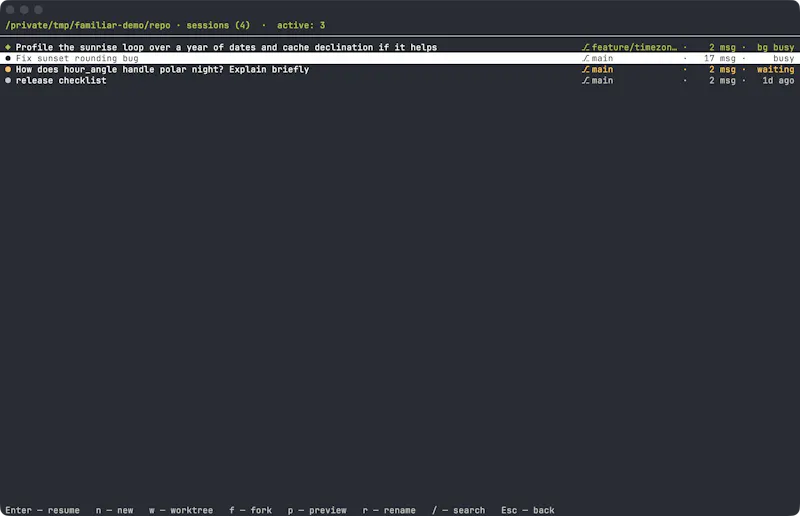
Task: Click 'main' branch label in release checklist row
Action: [x=603, y=81]
